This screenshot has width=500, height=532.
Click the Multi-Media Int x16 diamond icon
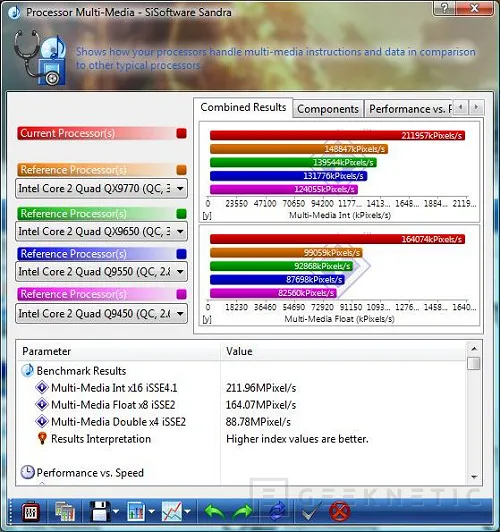point(42,387)
